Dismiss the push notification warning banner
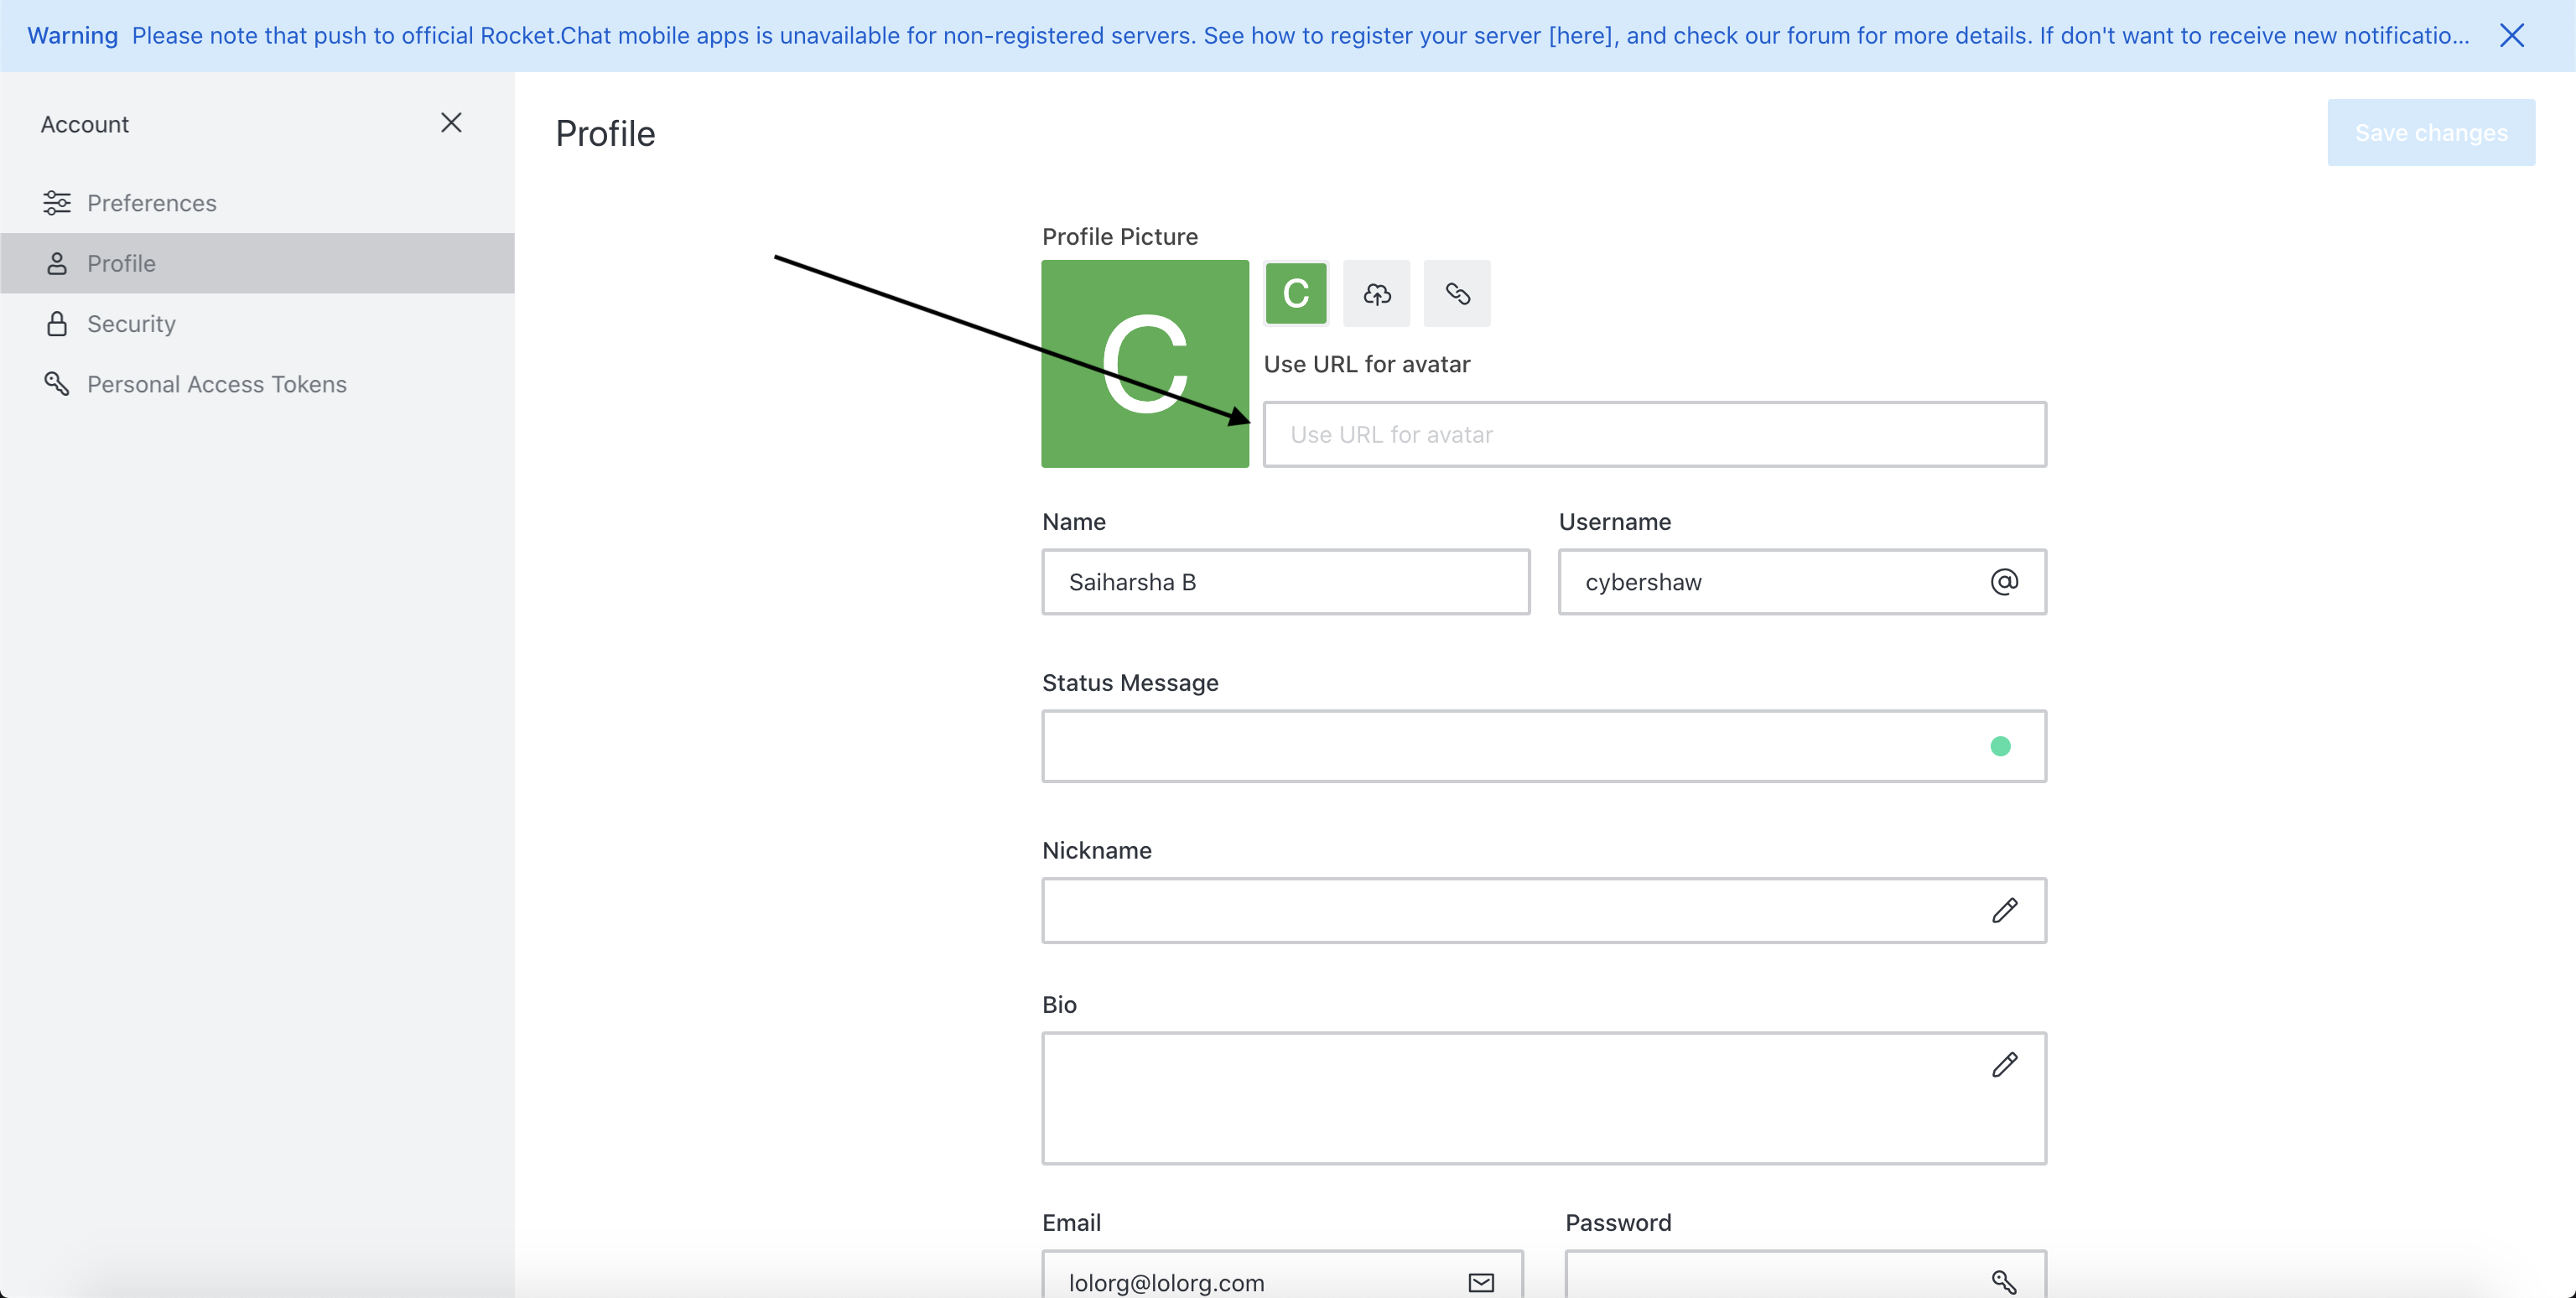 pos(2514,35)
